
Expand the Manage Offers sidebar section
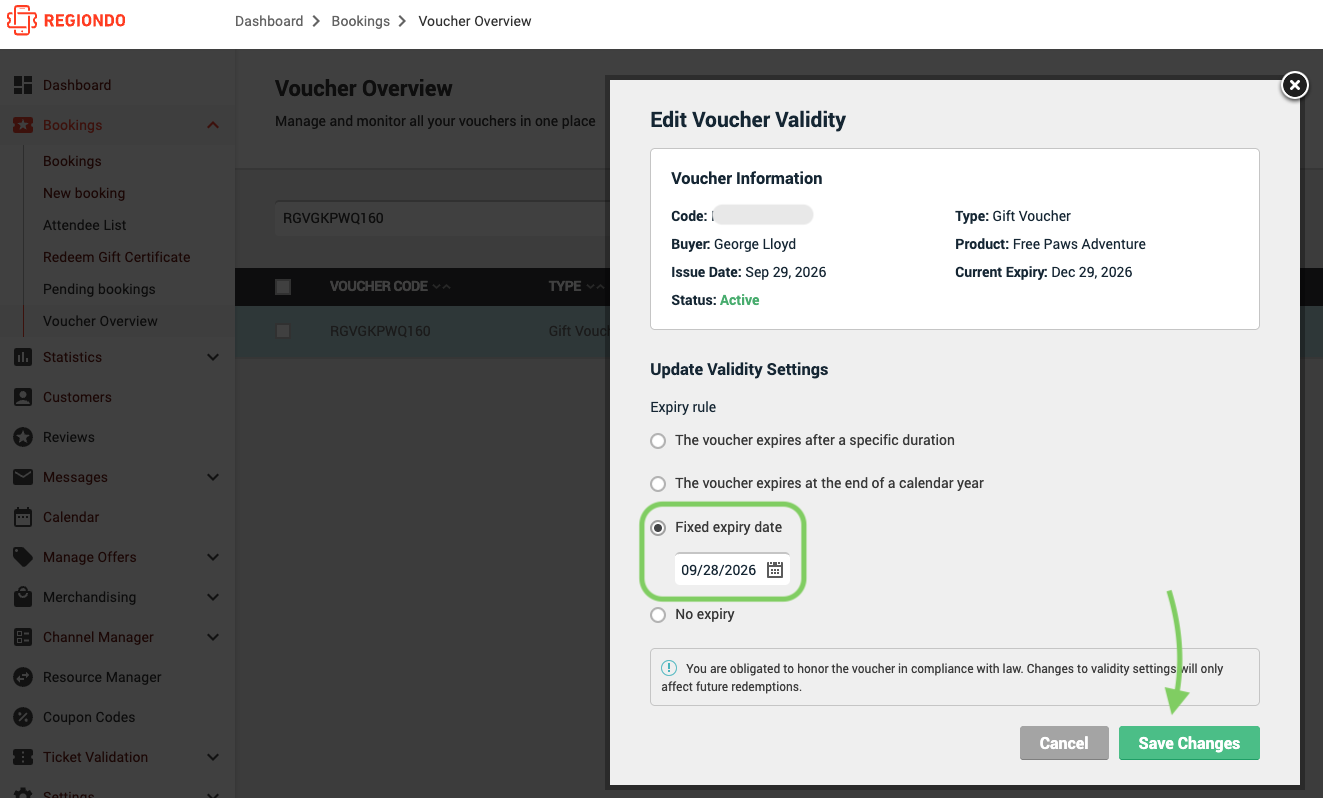[213, 557]
